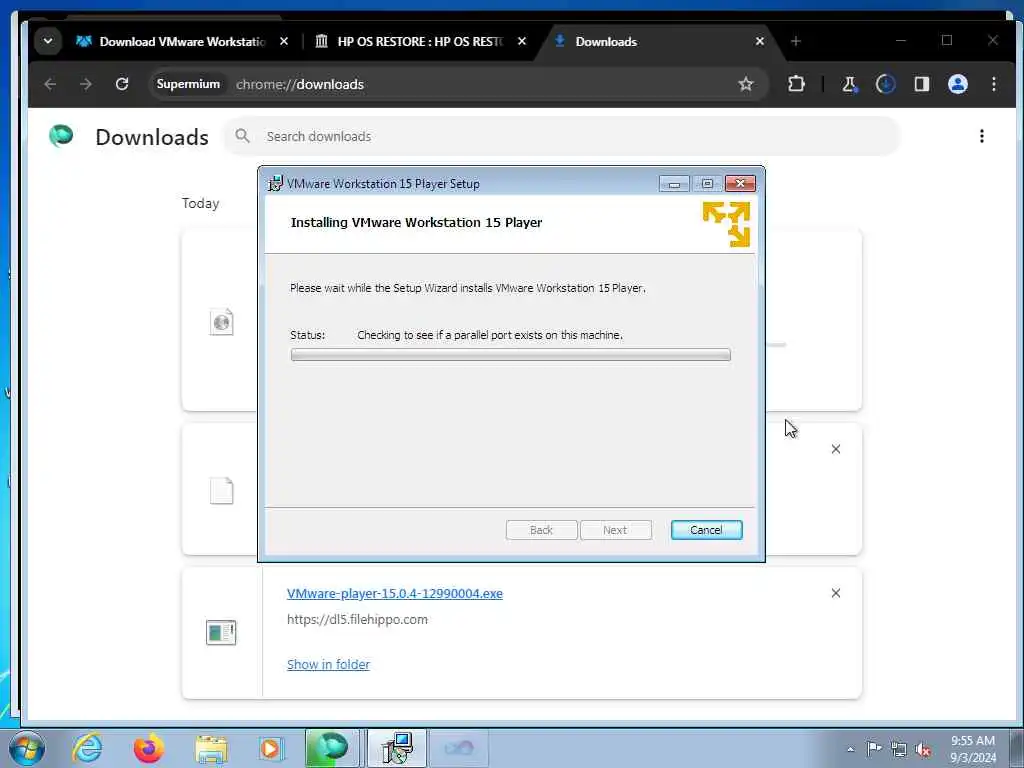Click the installation progress bar

pos(511,355)
